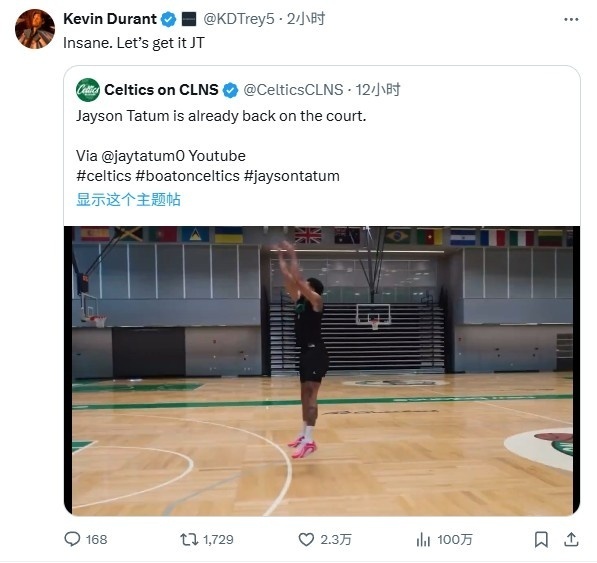597x563 pixels.
Task: View analytics bar chart icon
Action: [423, 539]
